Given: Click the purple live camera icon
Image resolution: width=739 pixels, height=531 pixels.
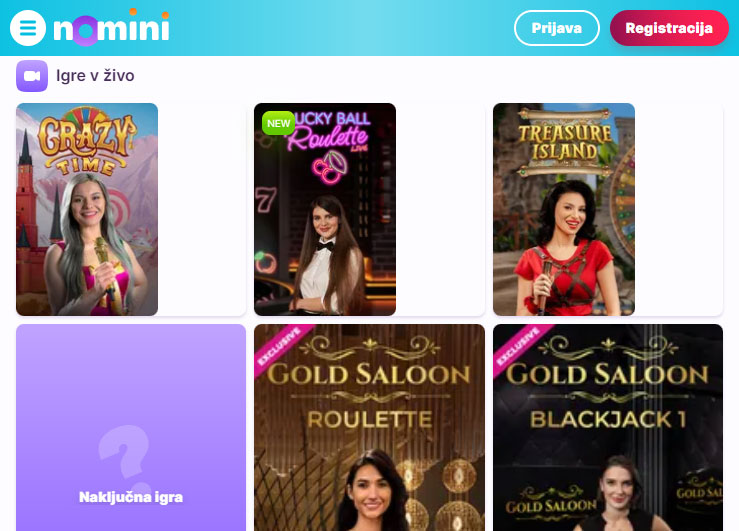Looking at the screenshot, I should tap(32, 76).
